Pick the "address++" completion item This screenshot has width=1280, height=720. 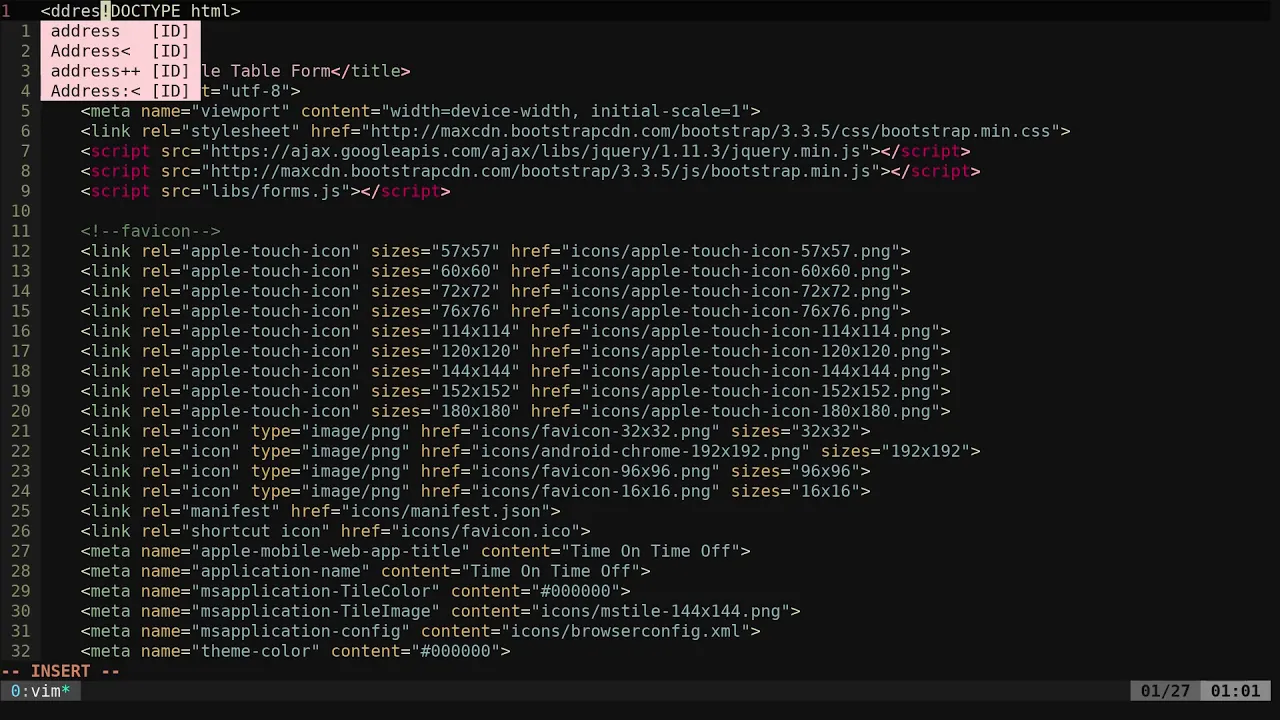point(120,71)
